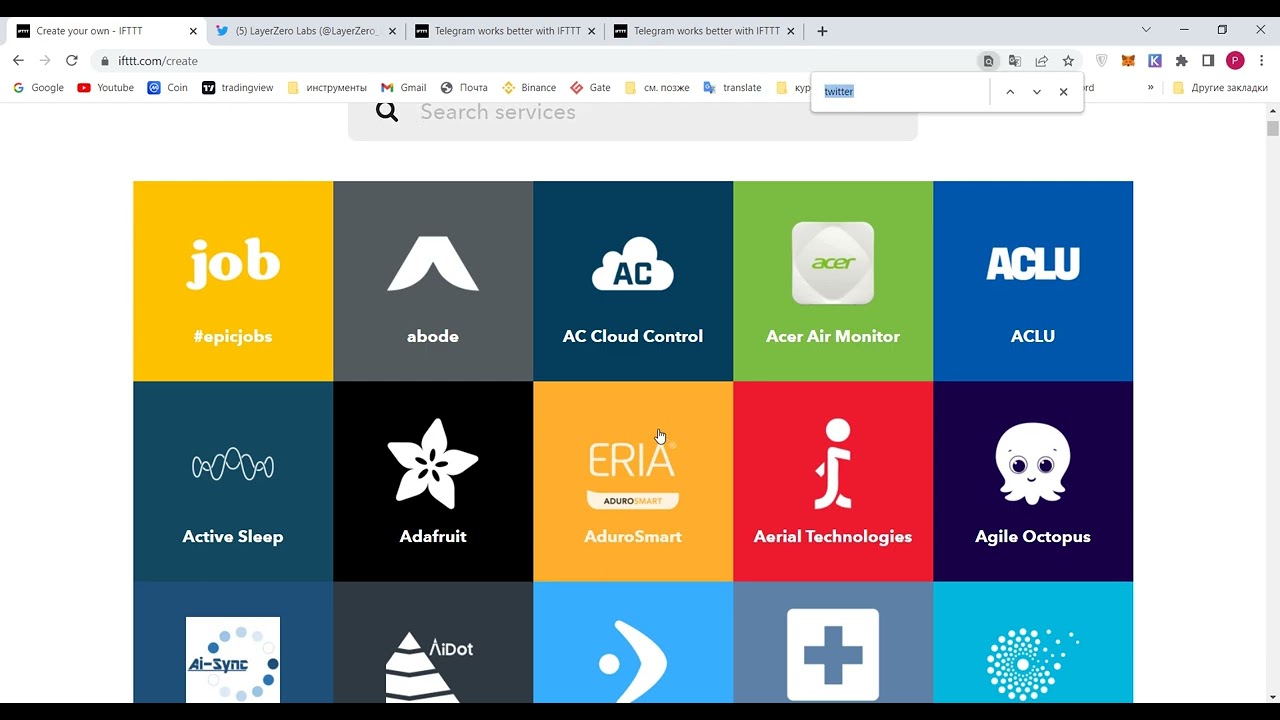Choose the Aerial Technologies service
The height and width of the screenshot is (720, 1280).
click(833, 481)
